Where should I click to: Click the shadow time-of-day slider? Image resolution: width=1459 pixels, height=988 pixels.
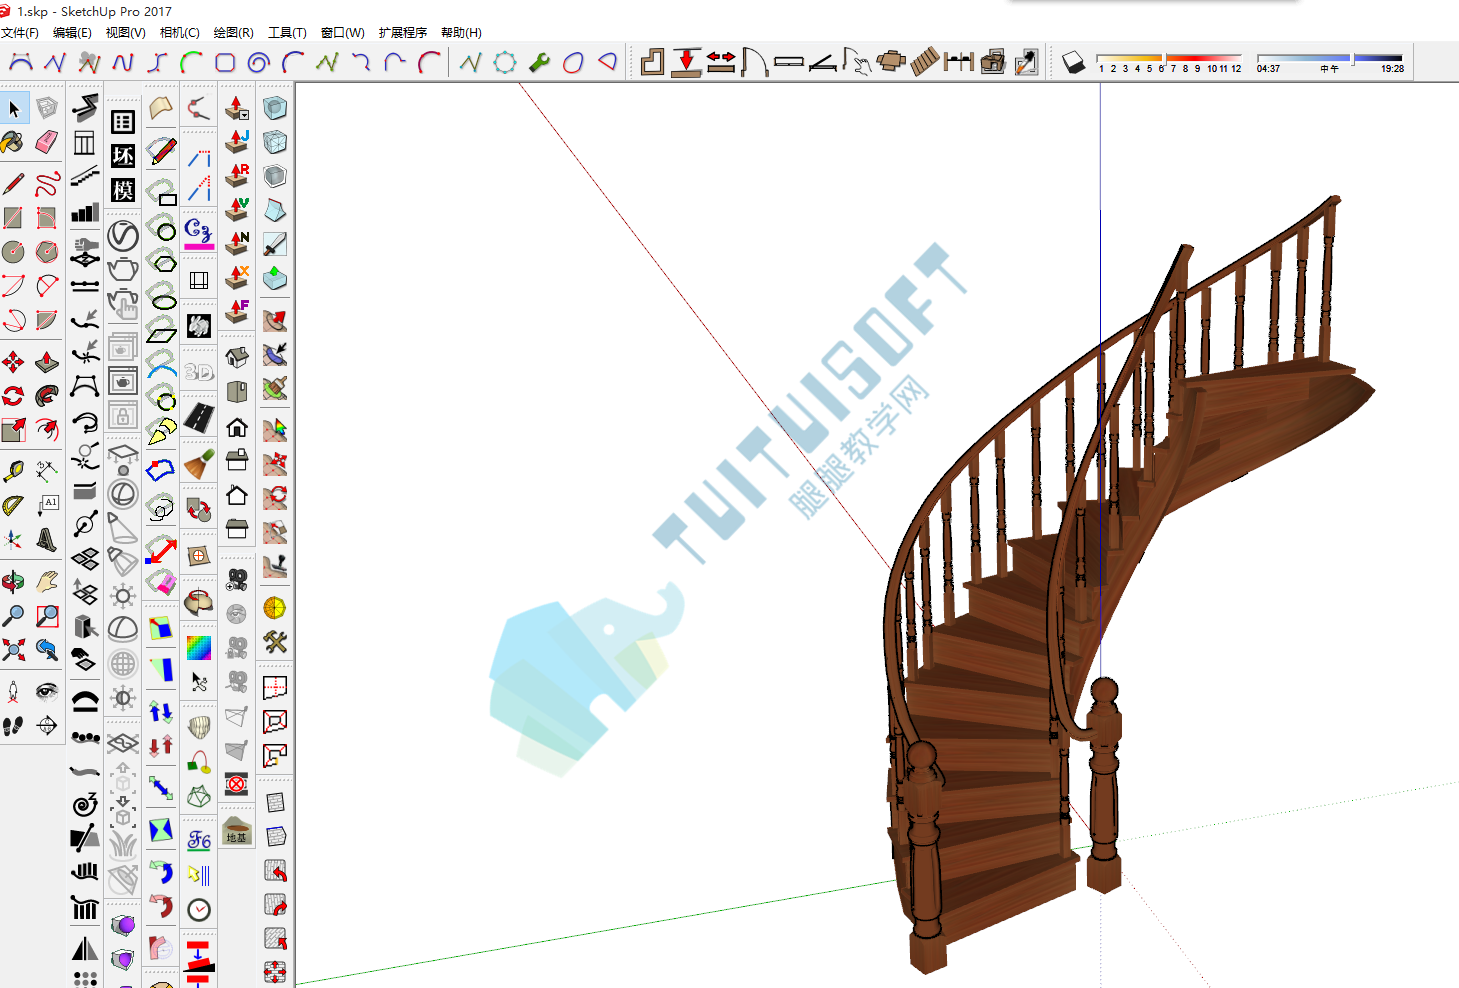pyautogui.click(x=1330, y=58)
